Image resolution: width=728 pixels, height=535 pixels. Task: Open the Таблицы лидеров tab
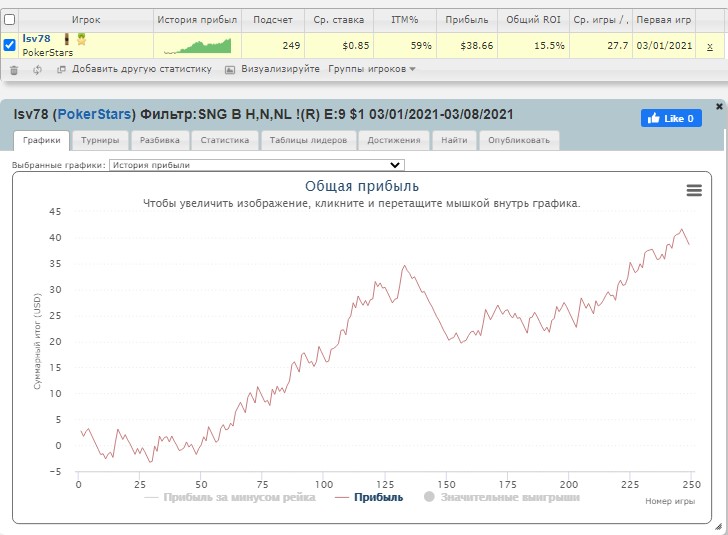tap(308, 140)
